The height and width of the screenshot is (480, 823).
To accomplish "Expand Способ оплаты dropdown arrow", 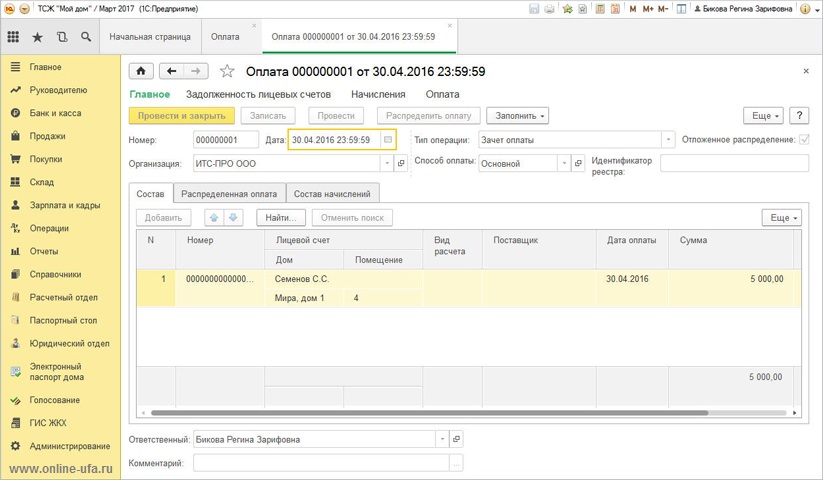I will (564, 164).
